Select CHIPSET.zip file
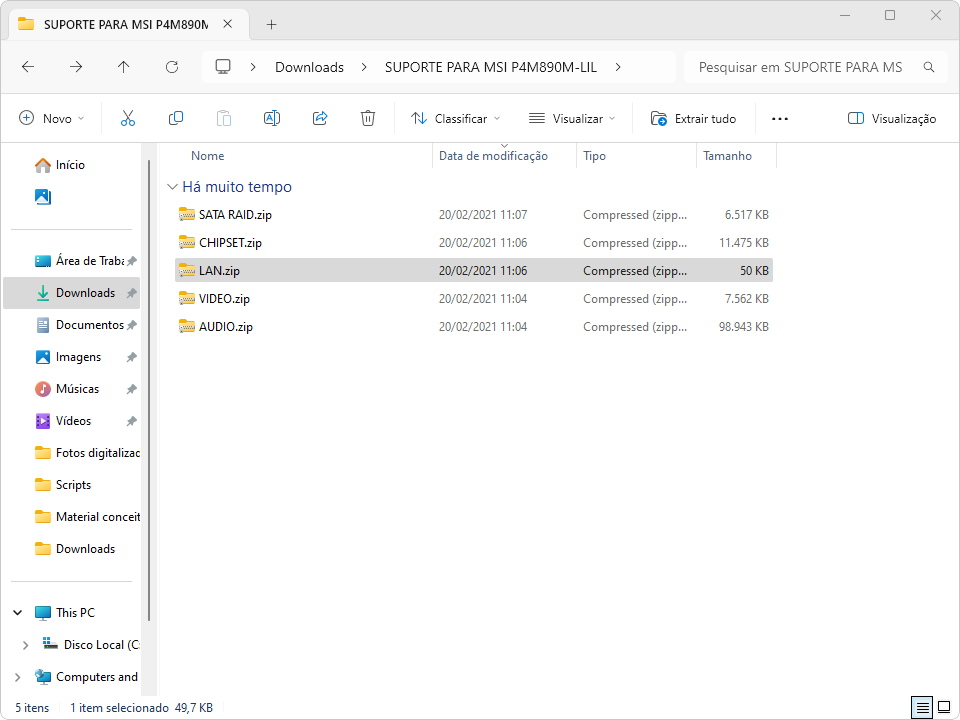960x720 pixels. 230,242
